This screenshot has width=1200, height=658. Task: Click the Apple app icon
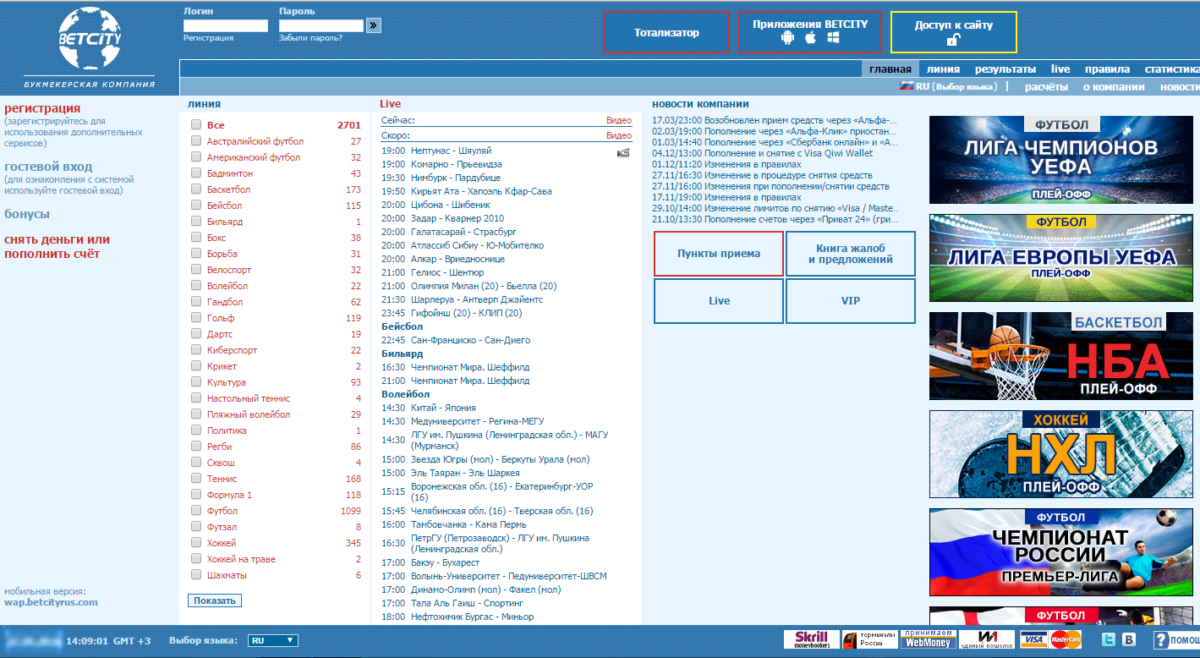click(x=810, y=38)
